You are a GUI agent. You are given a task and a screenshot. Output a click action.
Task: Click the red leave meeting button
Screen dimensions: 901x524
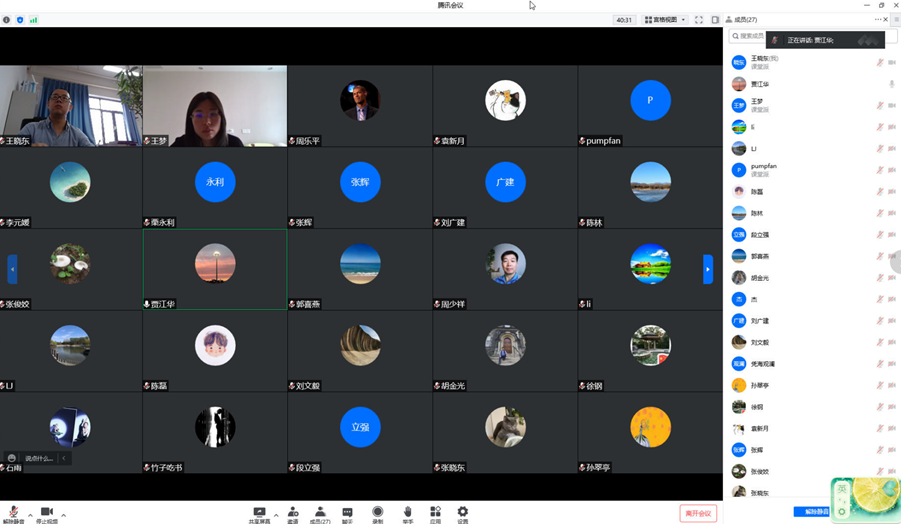(697, 513)
